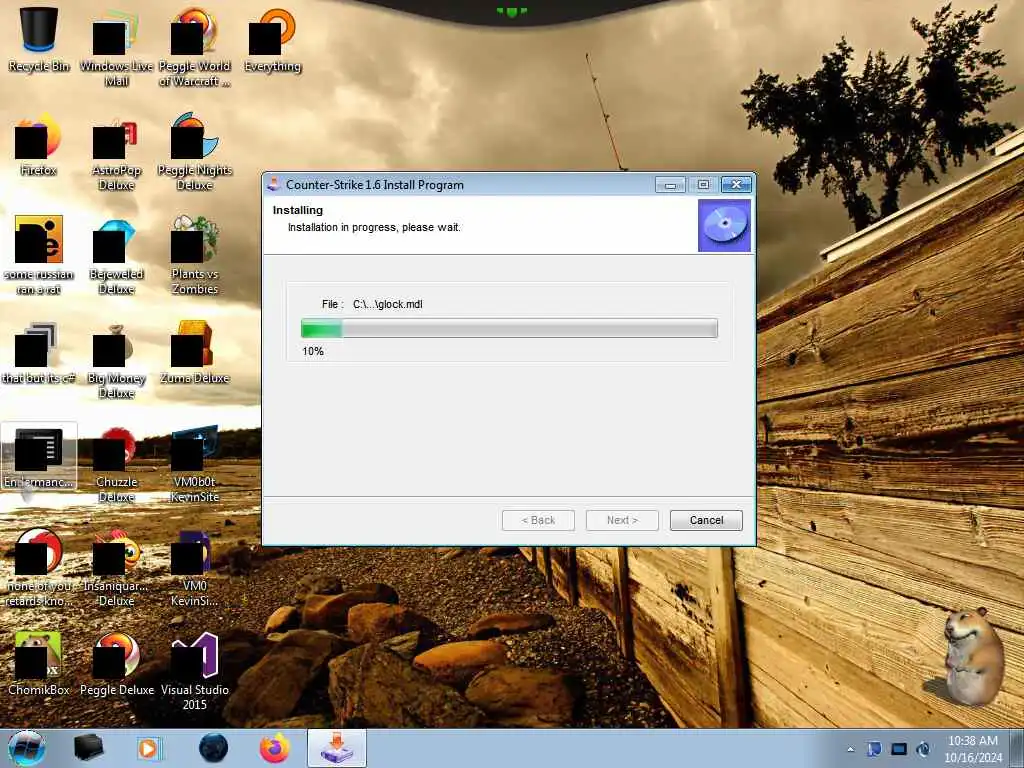1024x768 pixels.
Task: Click the monitor icon in system tray
Action: (x=899, y=749)
